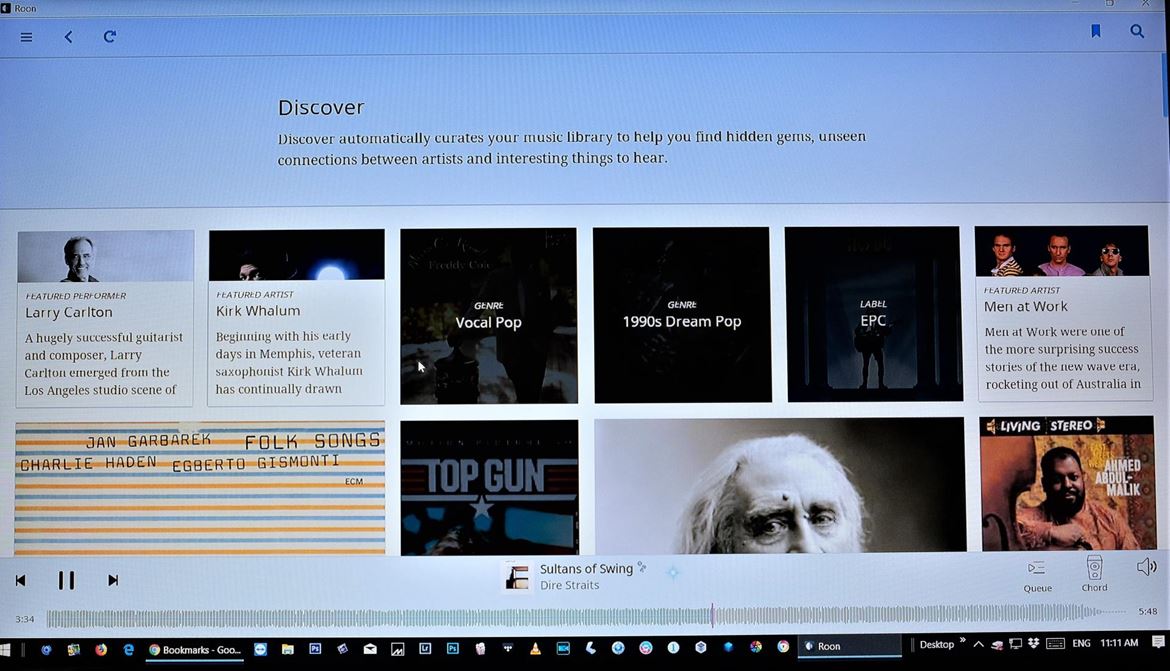Image resolution: width=1170 pixels, height=671 pixels.
Task: Launch Firefox from the taskbar
Action: 101,649
